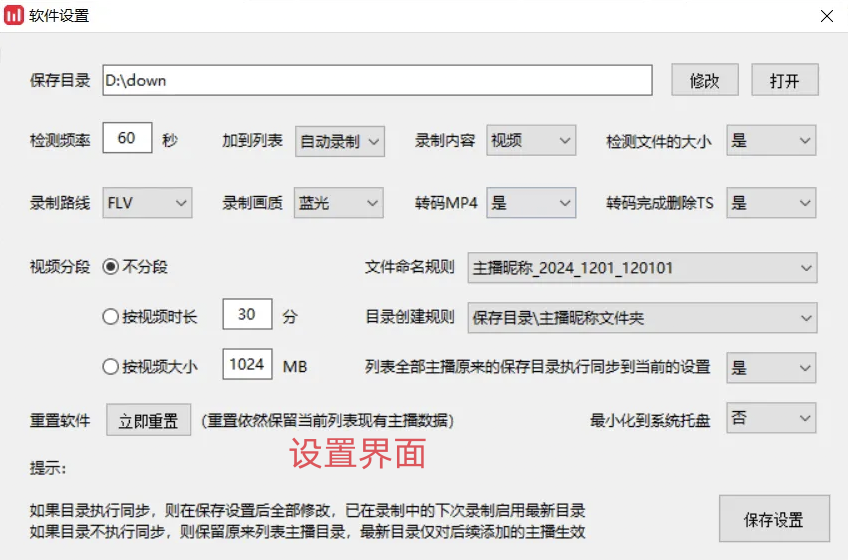Screen dimensions: 848x560
Task: Click the 软件设置 window title text
Action: point(59,16)
